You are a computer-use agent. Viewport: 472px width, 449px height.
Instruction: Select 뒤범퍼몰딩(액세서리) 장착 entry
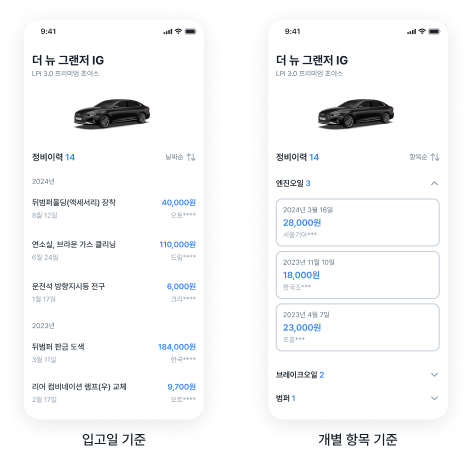pos(114,208)
